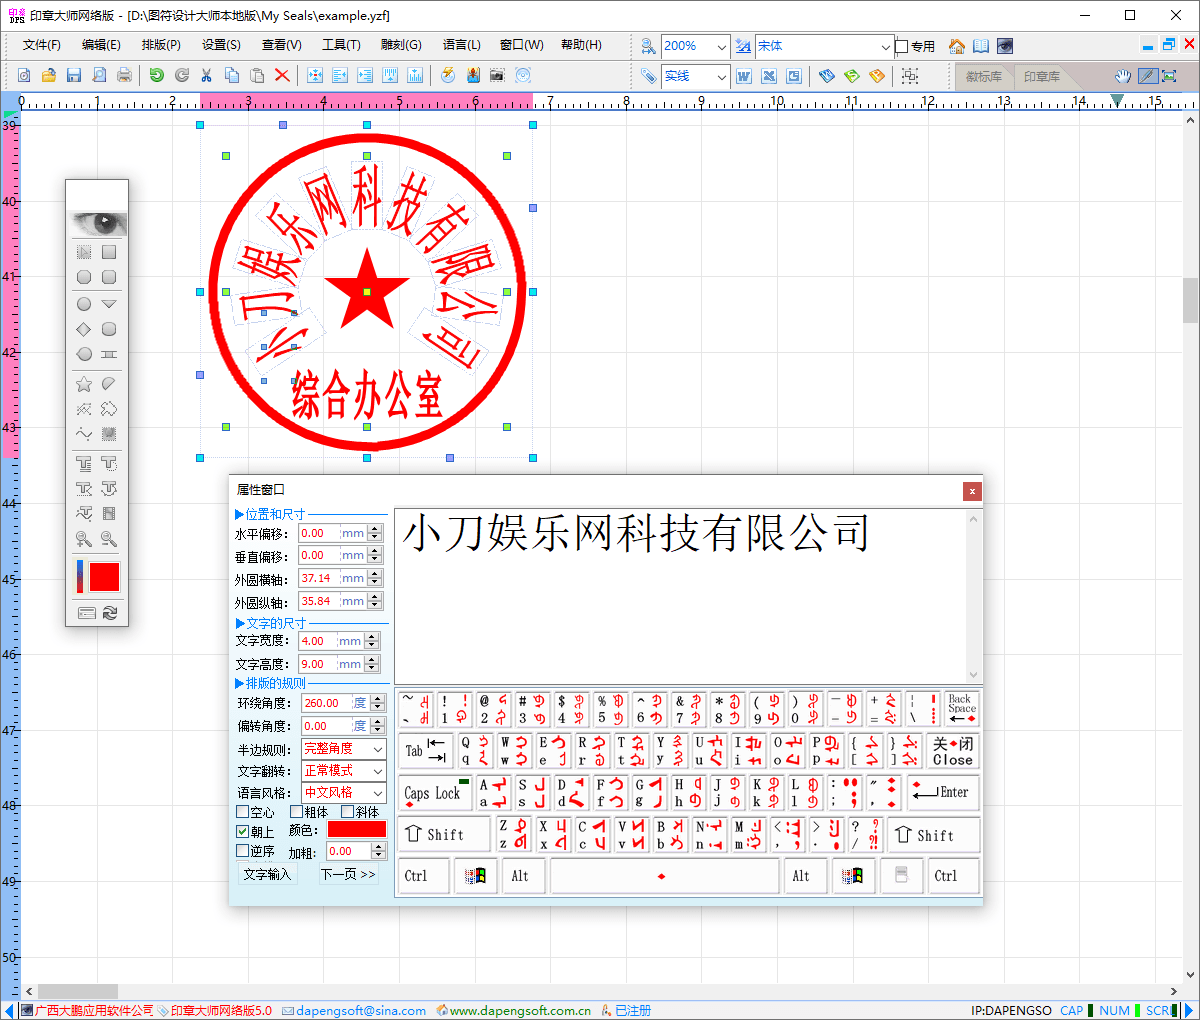Image resolution: width=1200 pixels, height=1020 pixels.
Task: Select the Undo icon on the toolbar
Action: [x=157, y=75]
